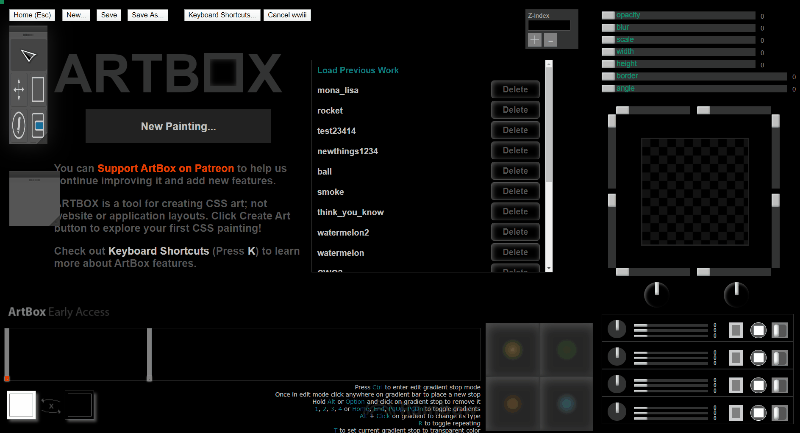The width and height of the screenshot is (800, 433).
Task: Click fourth row's rotation knob
Action: (617, 411)
